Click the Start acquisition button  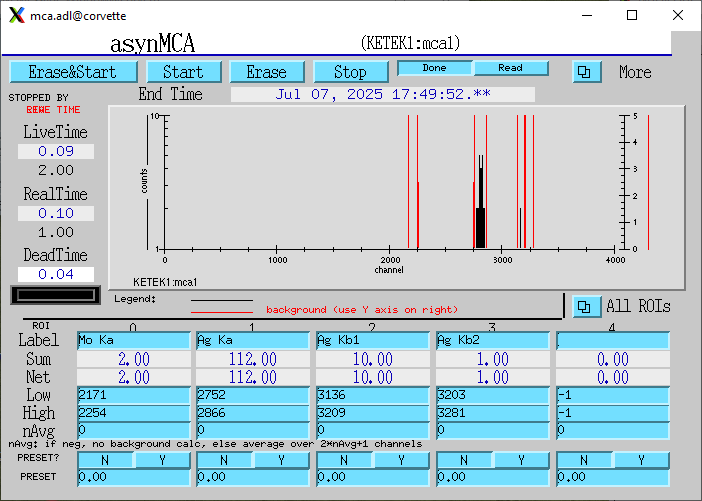[x=184, y=72]
